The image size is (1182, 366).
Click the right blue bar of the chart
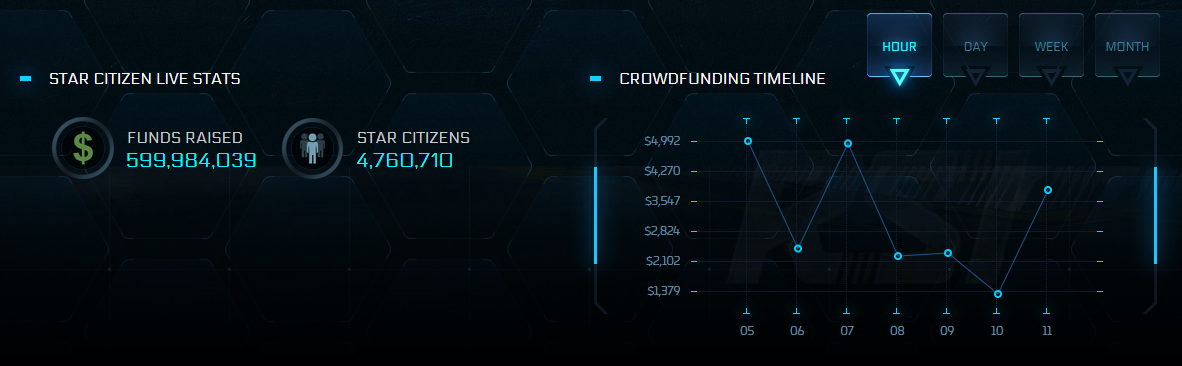(1156, 215)
